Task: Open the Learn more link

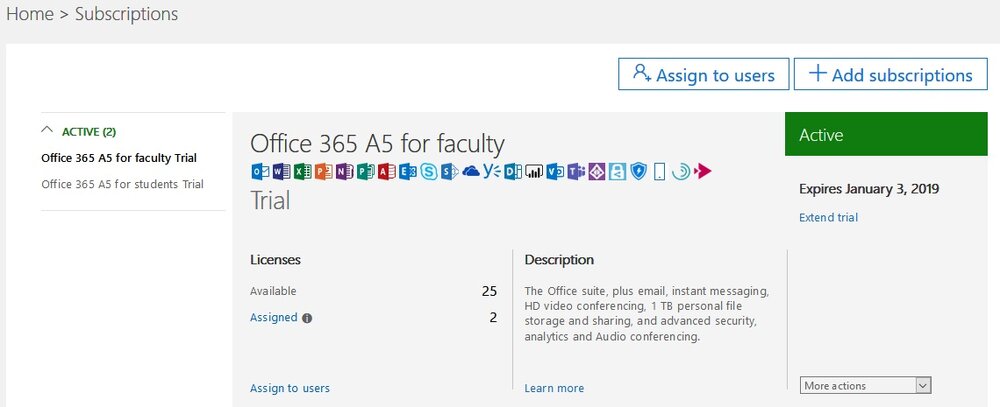Action: pos(554,388)
